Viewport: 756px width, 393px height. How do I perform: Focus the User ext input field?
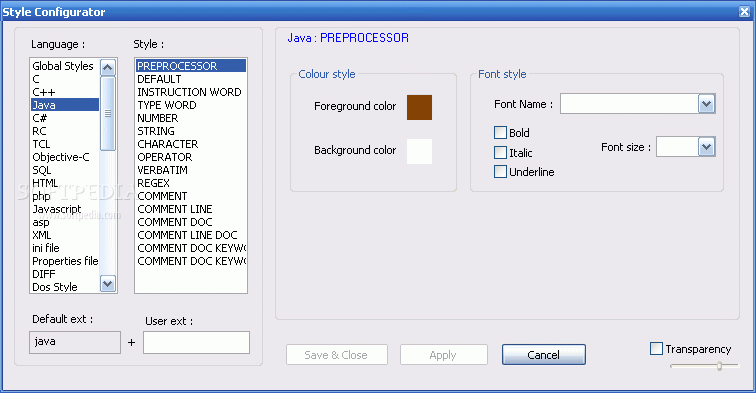196,342
